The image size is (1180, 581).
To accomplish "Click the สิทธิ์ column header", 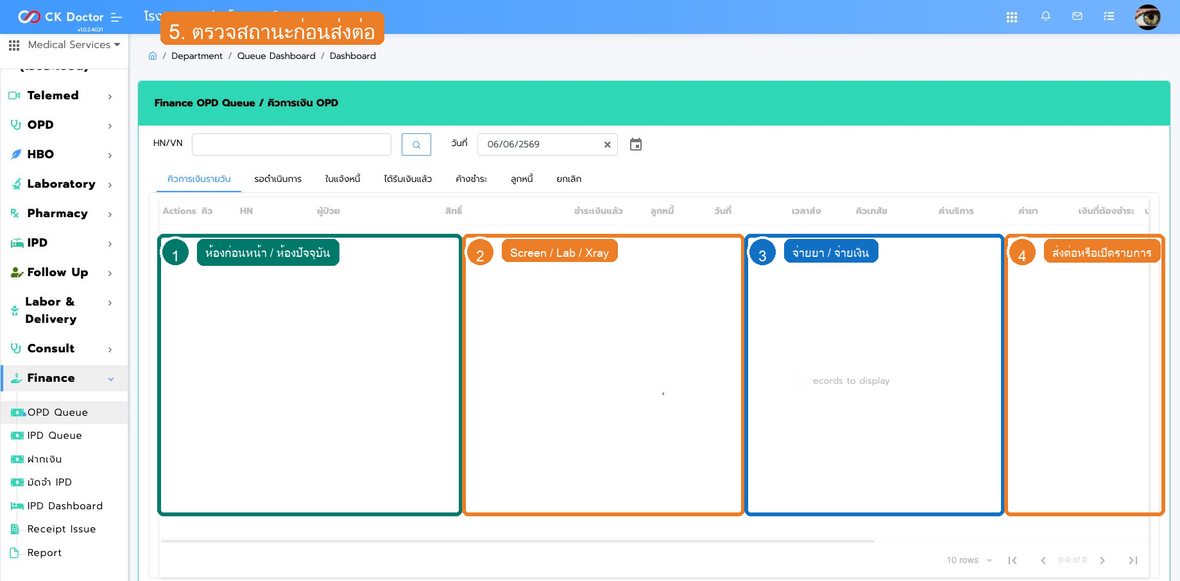I will click(x=453, y=211).
